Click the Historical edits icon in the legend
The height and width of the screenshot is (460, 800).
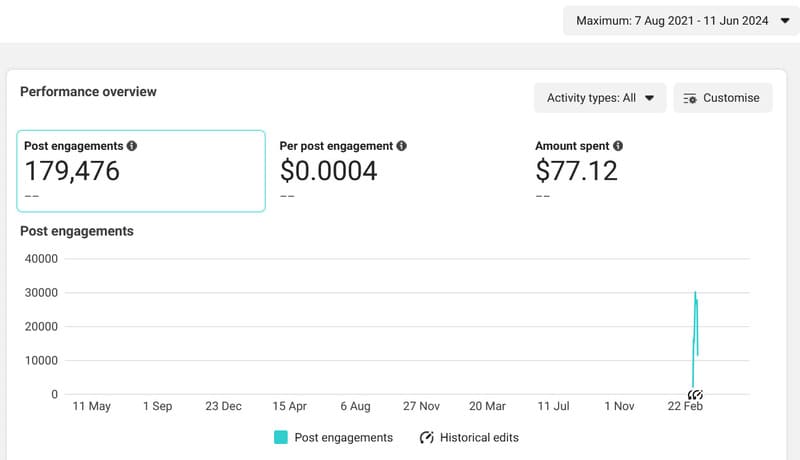(427, 437)
